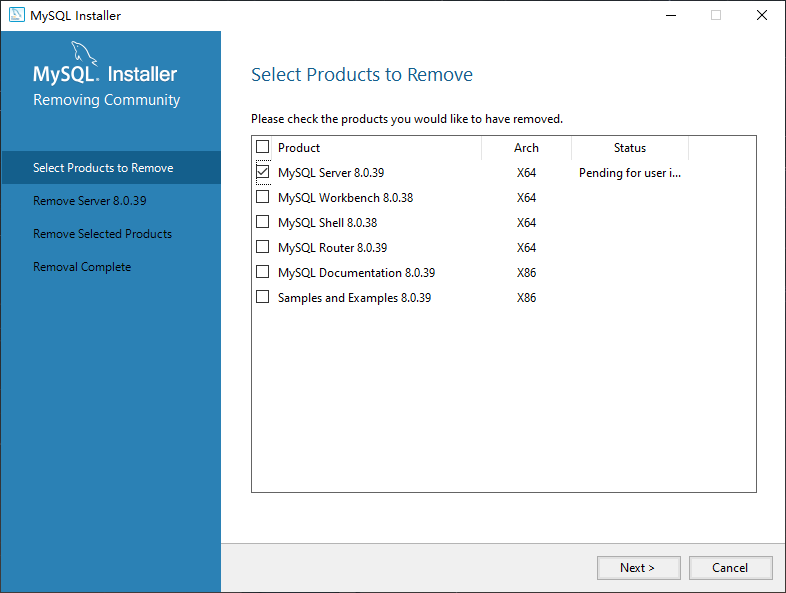
Task: Open the Remove Selected Products step
Action: (x=102, y=234)
